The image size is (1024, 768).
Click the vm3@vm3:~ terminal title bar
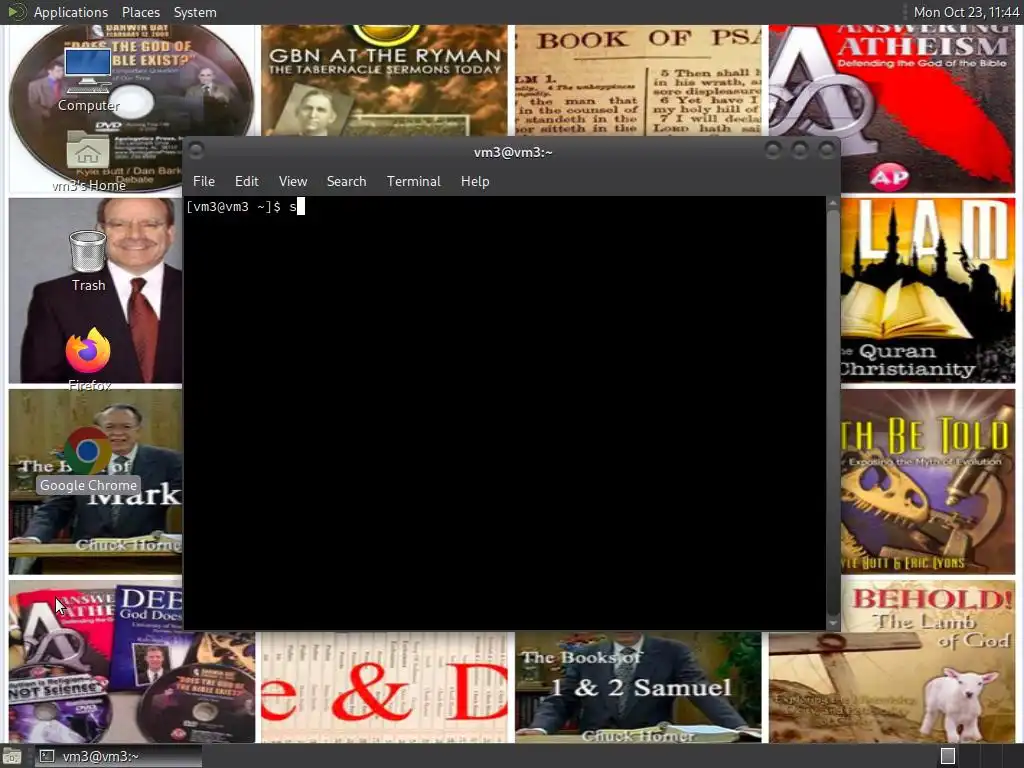point(513,152)
